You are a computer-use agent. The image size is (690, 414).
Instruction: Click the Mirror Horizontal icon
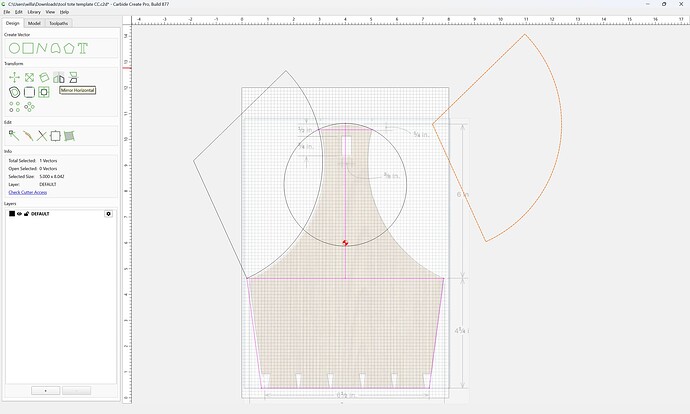tap(59, 78)
